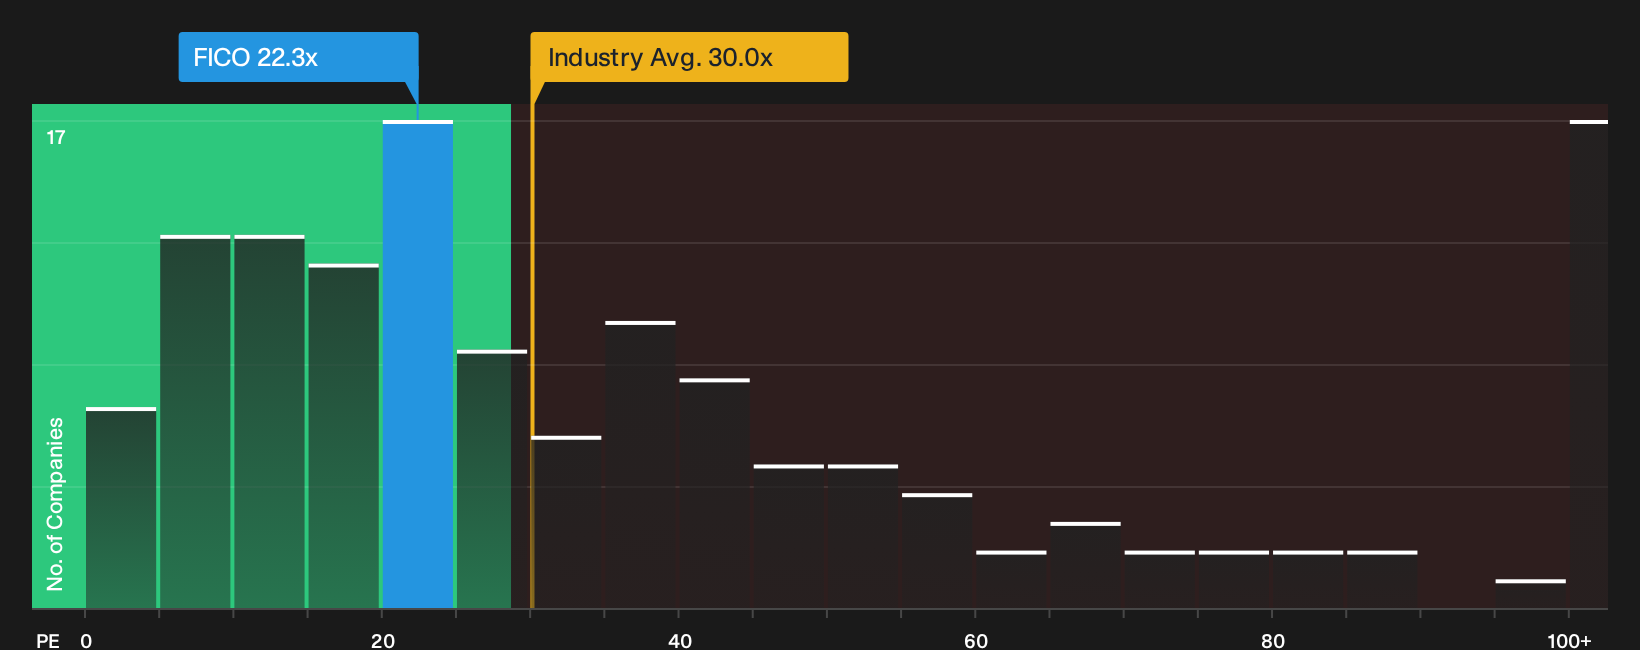
Task: Select the PE 65 to 70 bar
Action: click(1086, 565)
